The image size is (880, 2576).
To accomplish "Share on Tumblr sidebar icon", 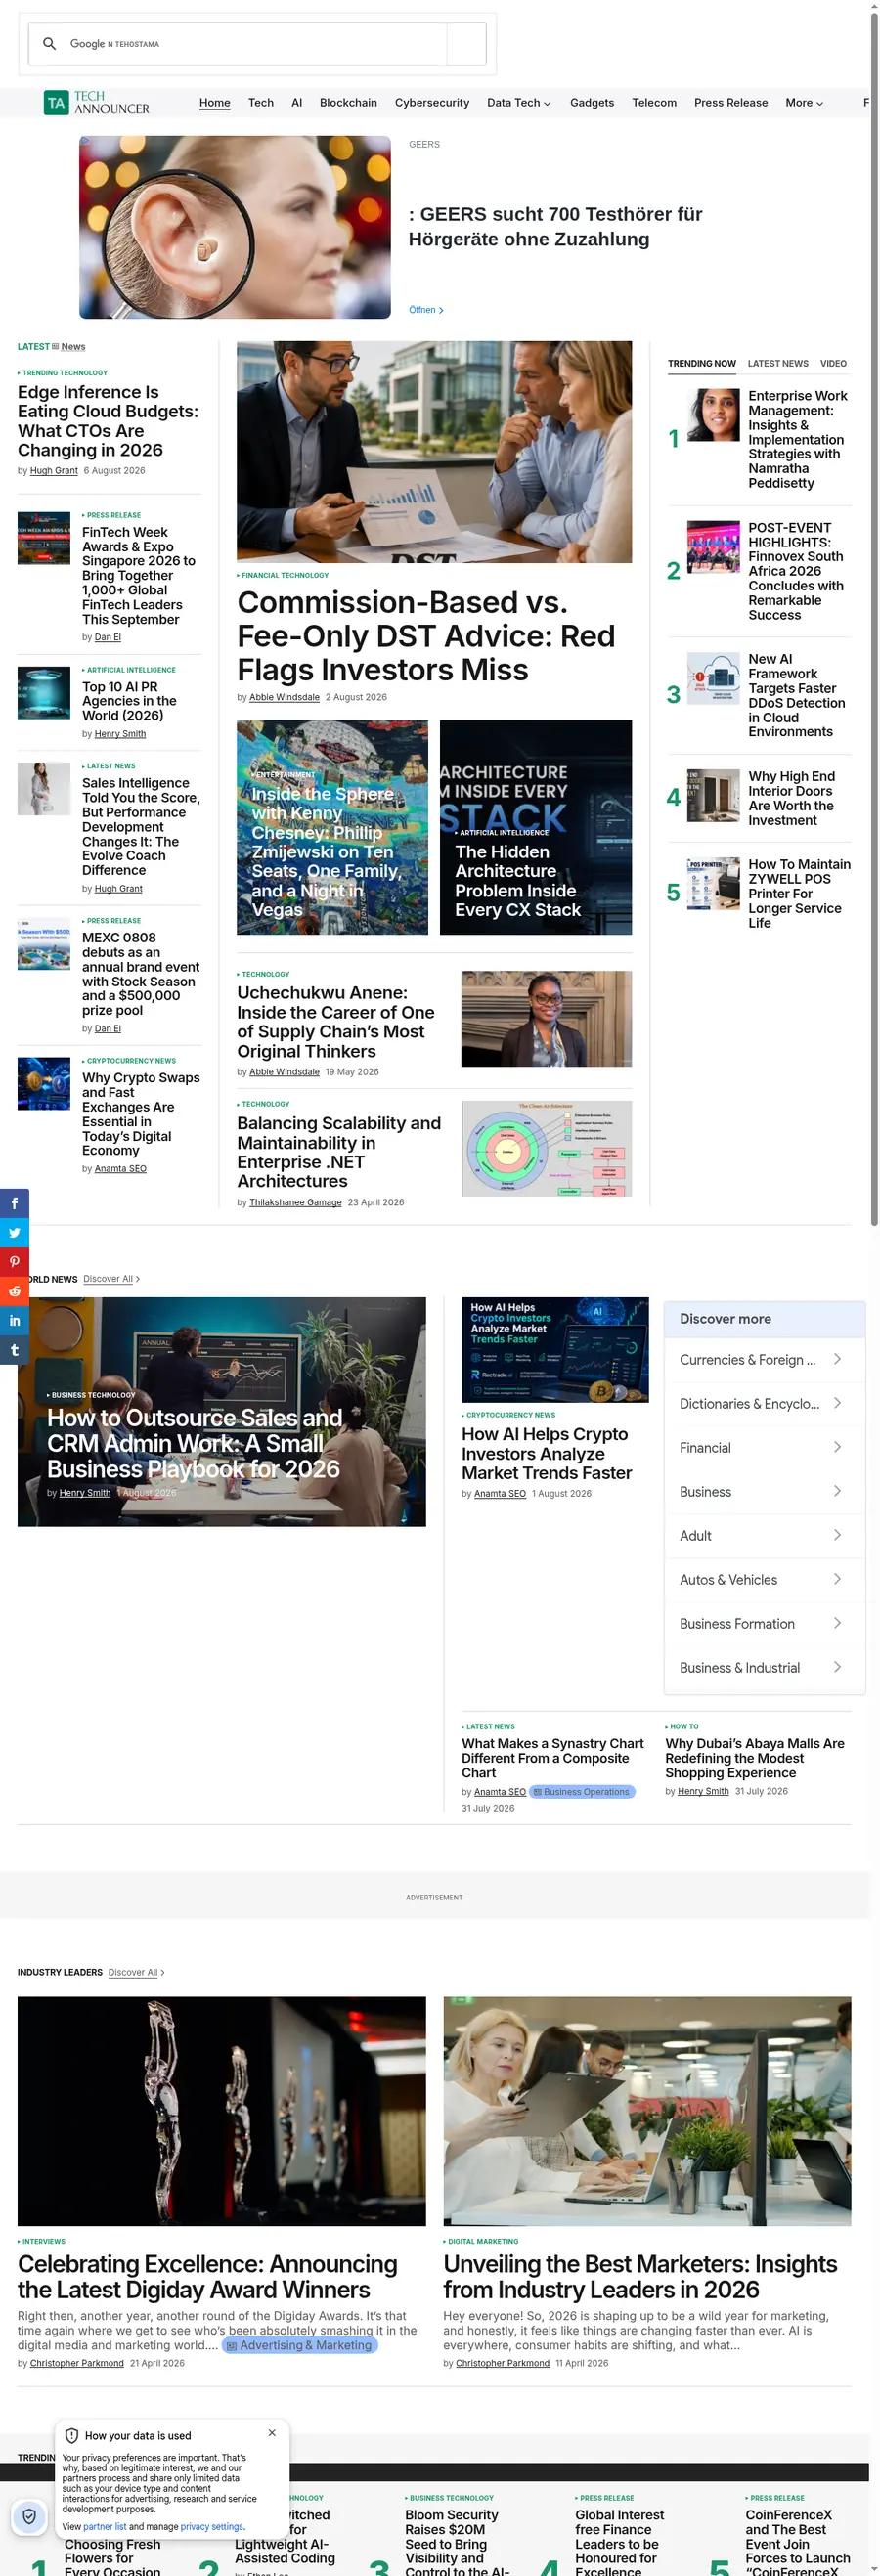I will 14,1350.
